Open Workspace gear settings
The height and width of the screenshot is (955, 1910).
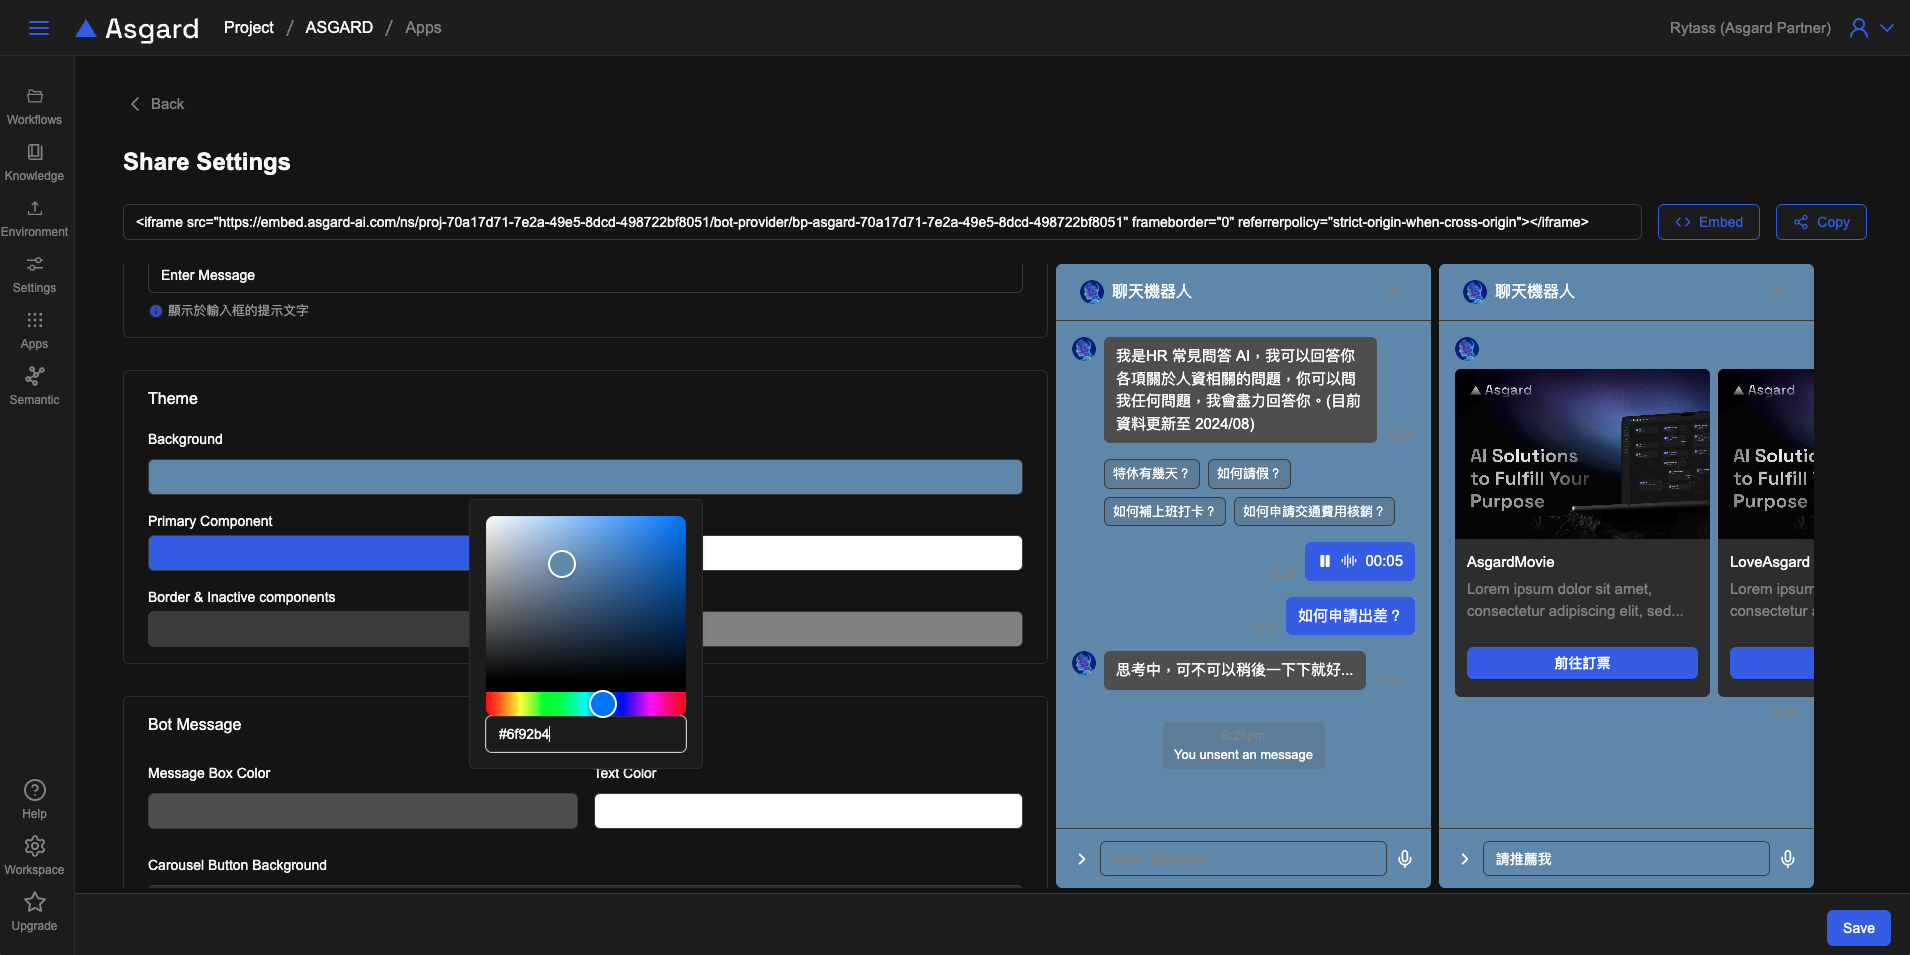tap(35, 846)
